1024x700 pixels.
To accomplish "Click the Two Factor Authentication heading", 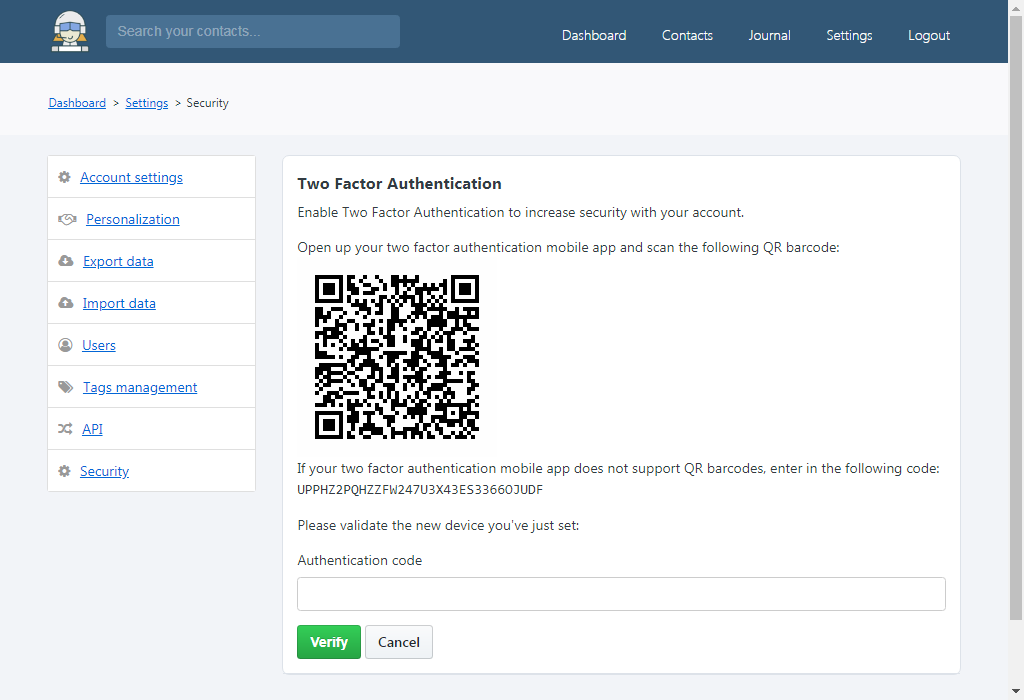I will click(x=399, y=183).
